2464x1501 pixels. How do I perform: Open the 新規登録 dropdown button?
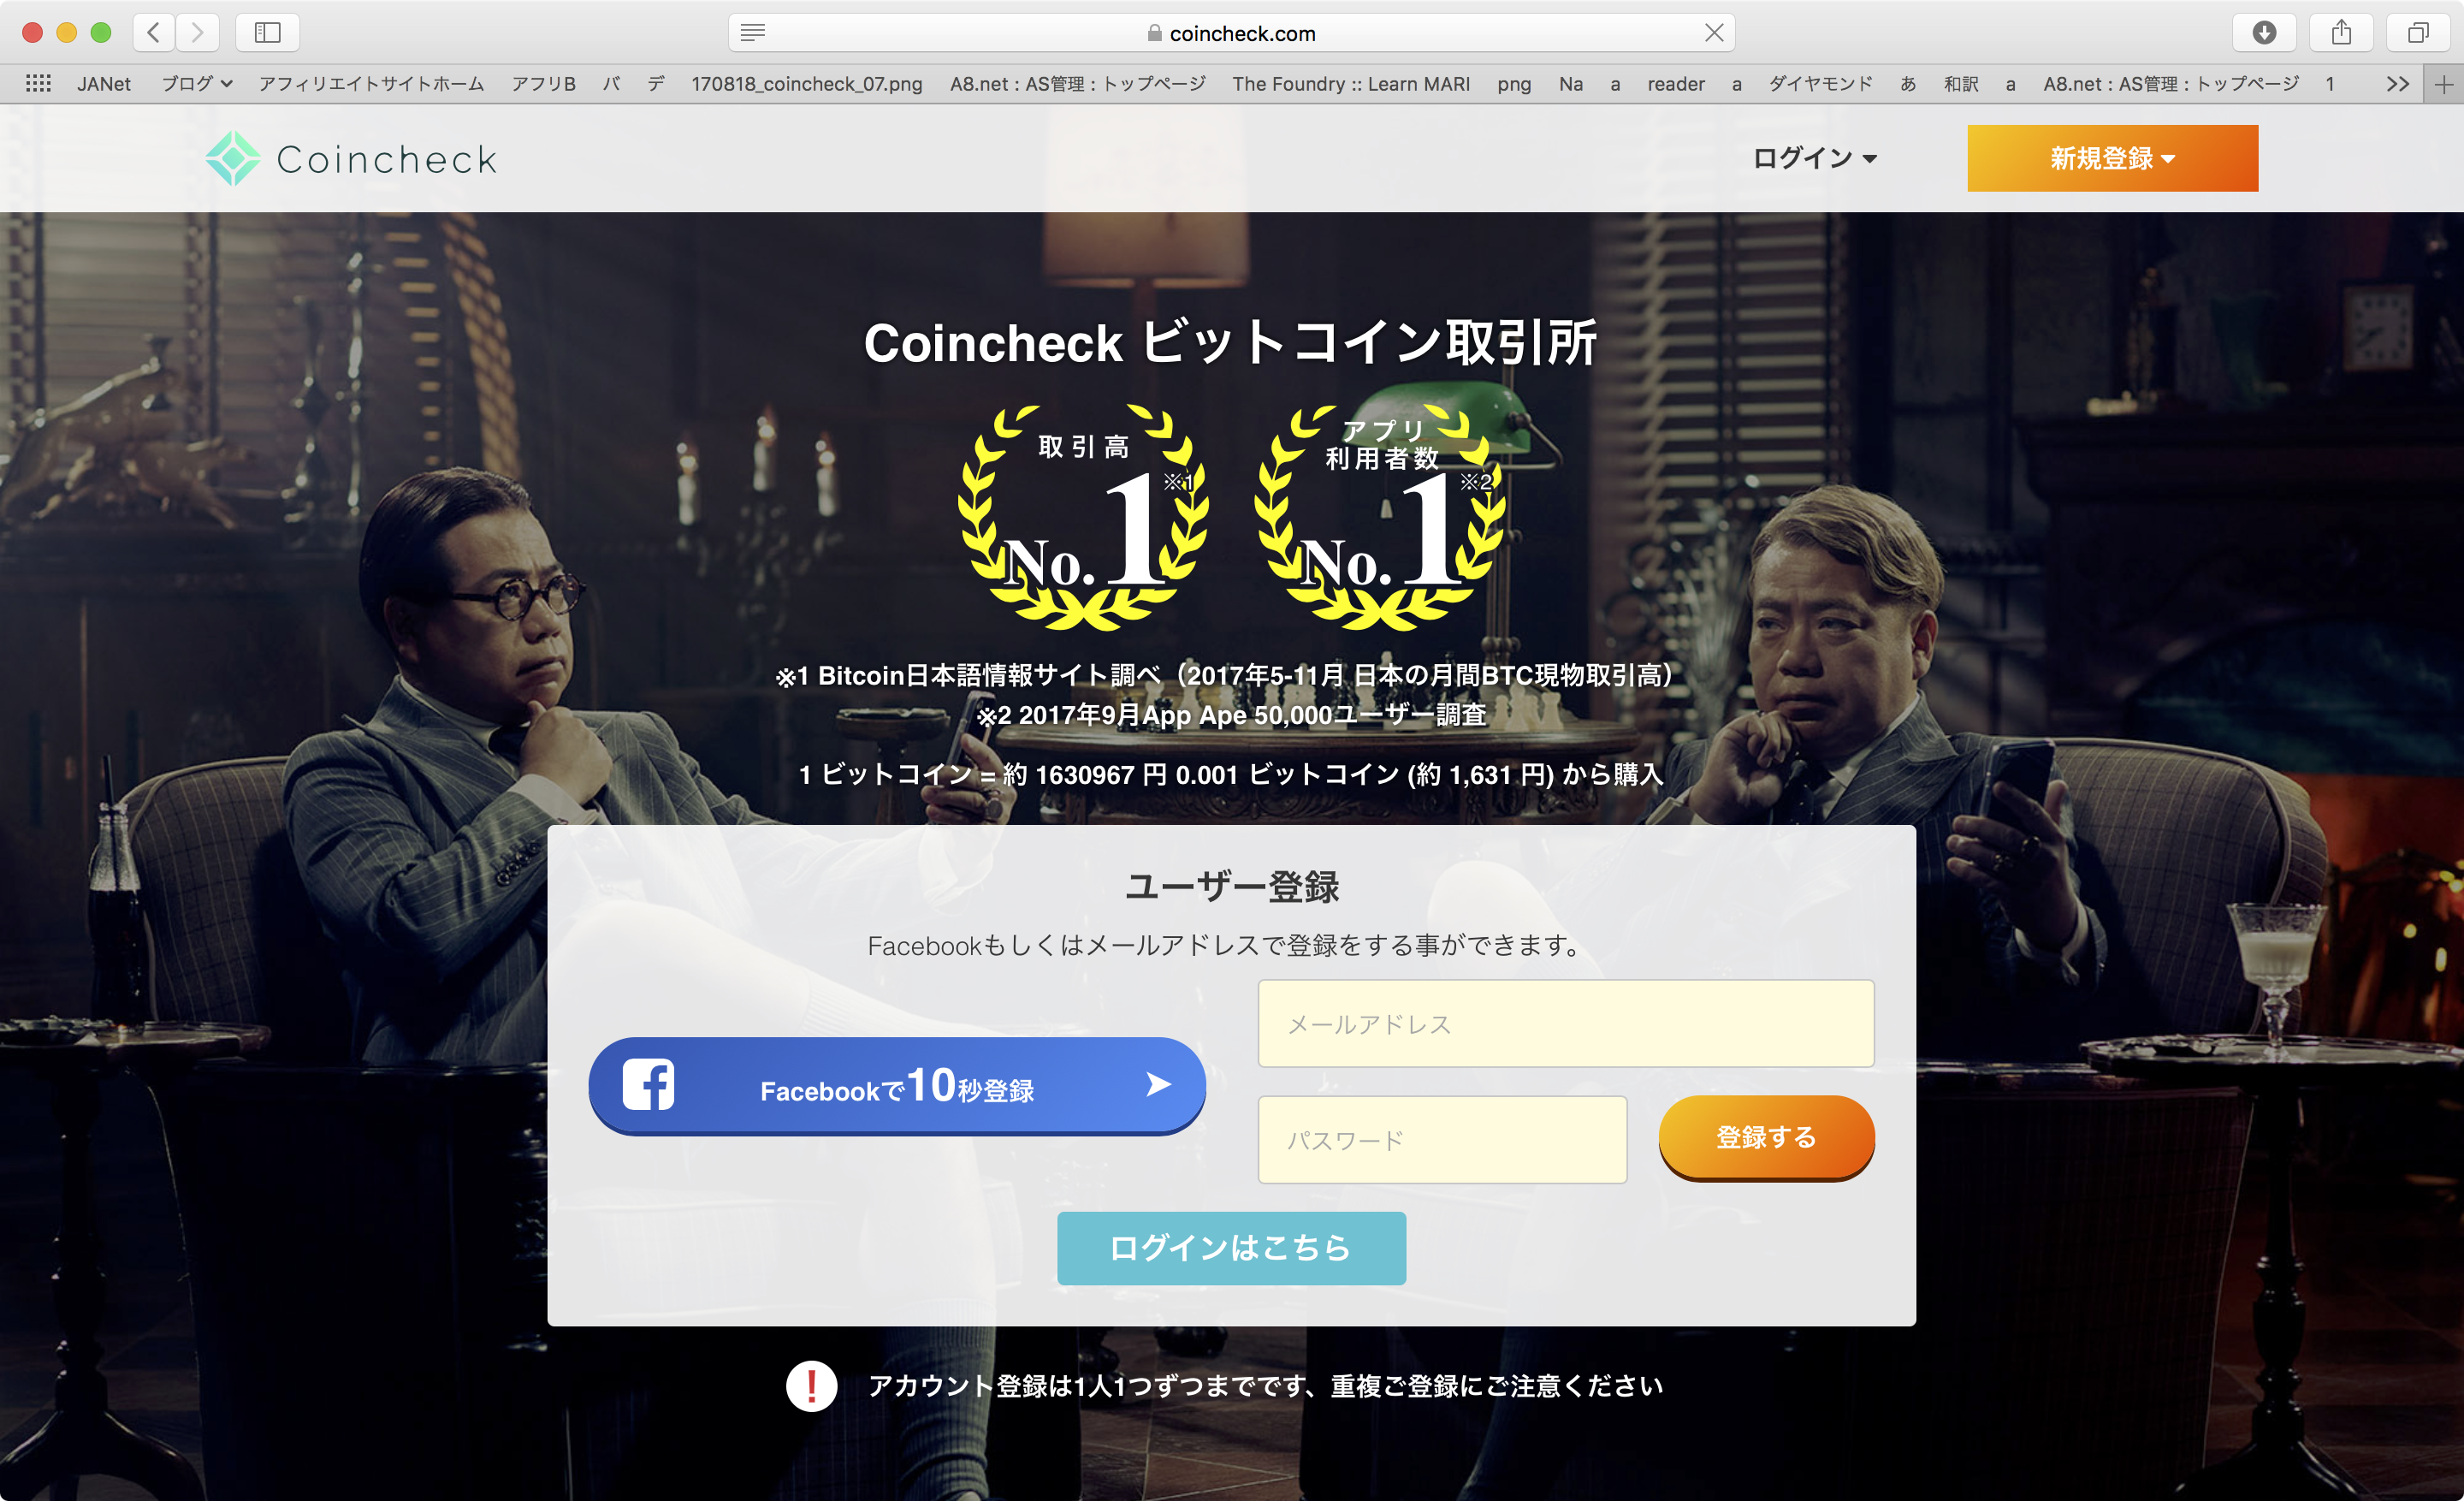[x=2112, y=158]
